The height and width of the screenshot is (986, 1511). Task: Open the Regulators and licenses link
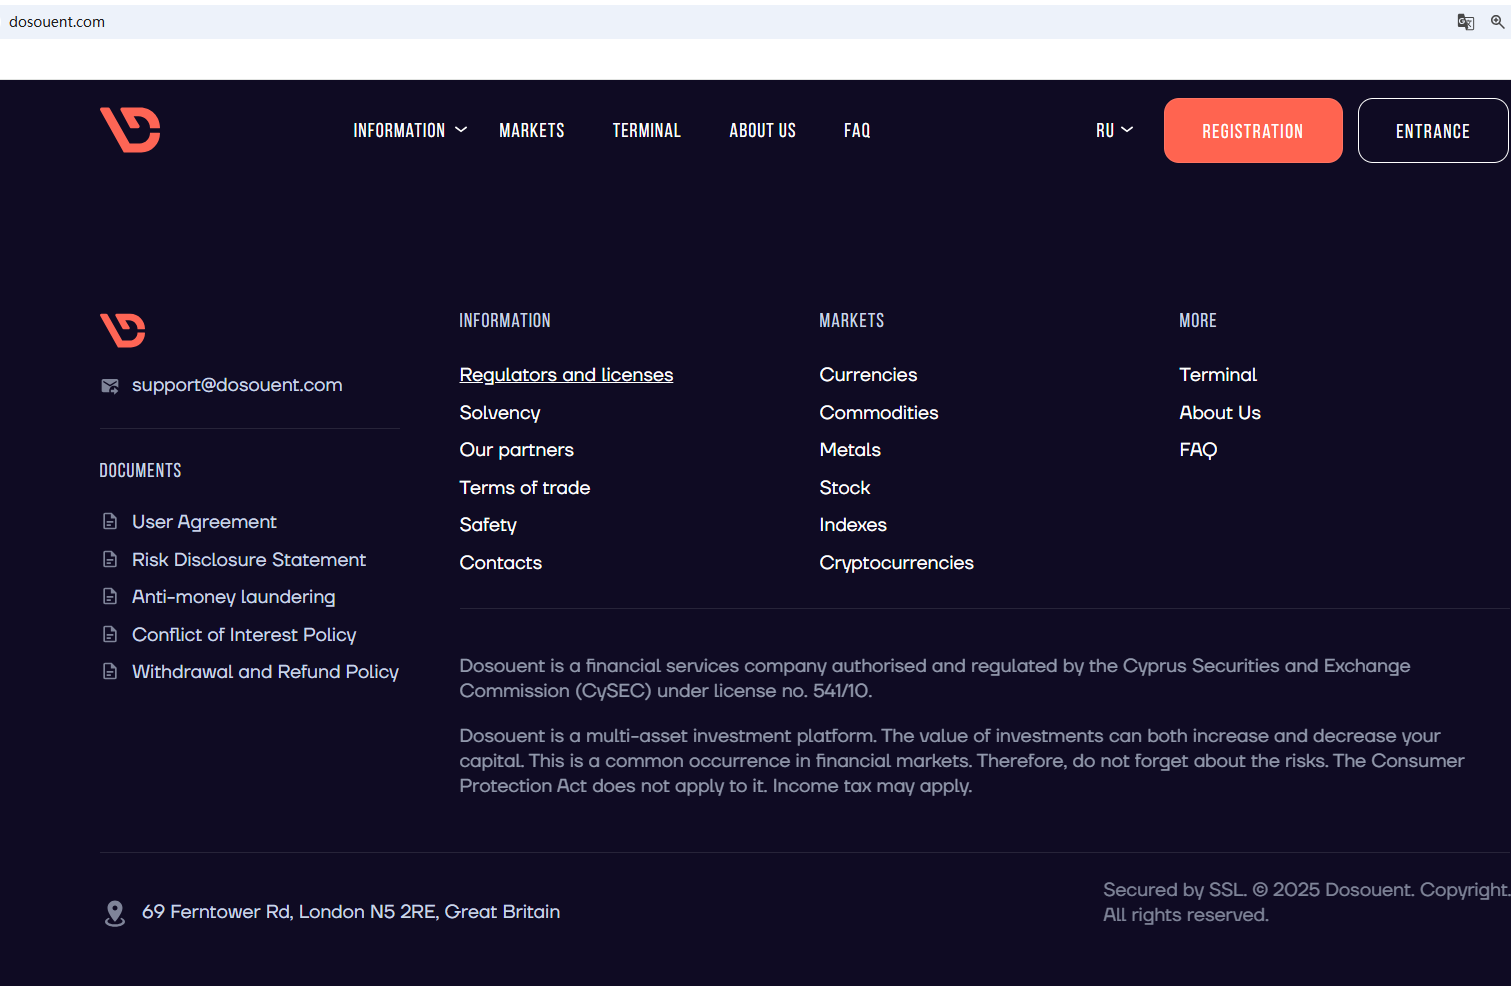pyautogui.click(x=566, y=375)
